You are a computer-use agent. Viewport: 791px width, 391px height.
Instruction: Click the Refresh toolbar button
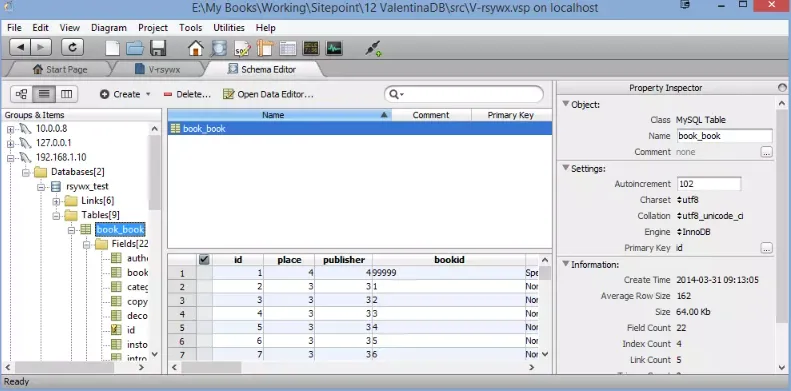click(72, 47)
